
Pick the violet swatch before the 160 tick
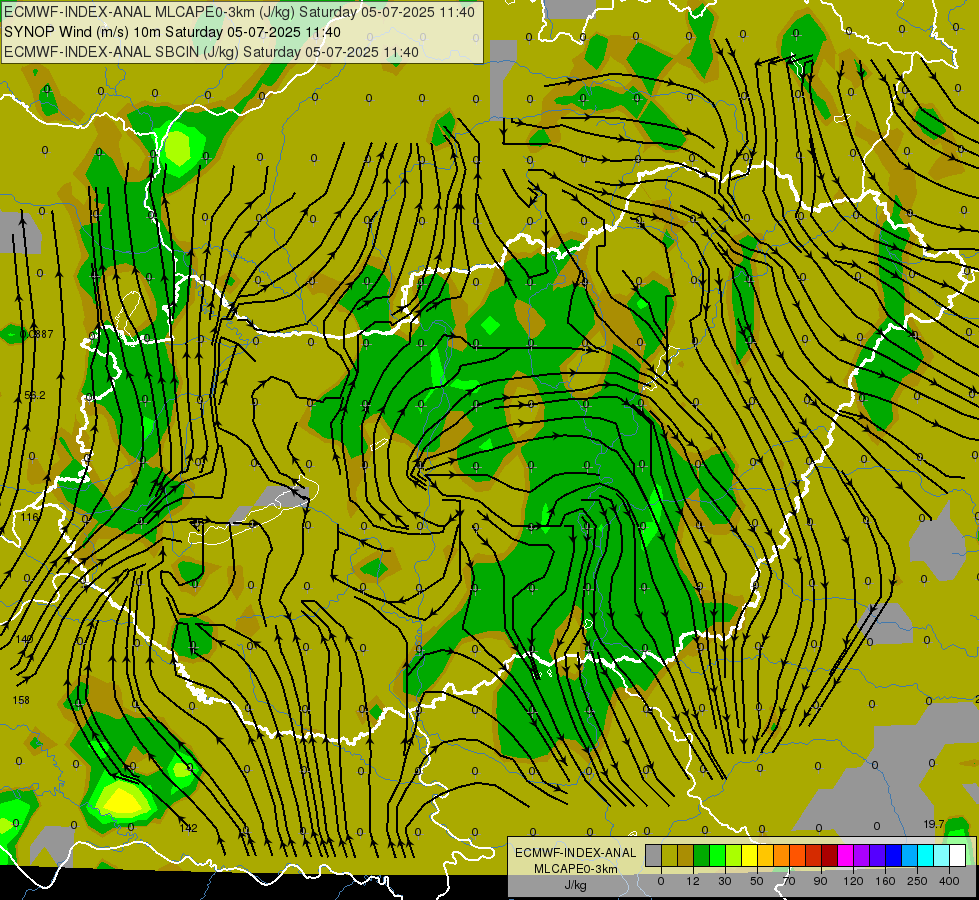pos(878,855)
